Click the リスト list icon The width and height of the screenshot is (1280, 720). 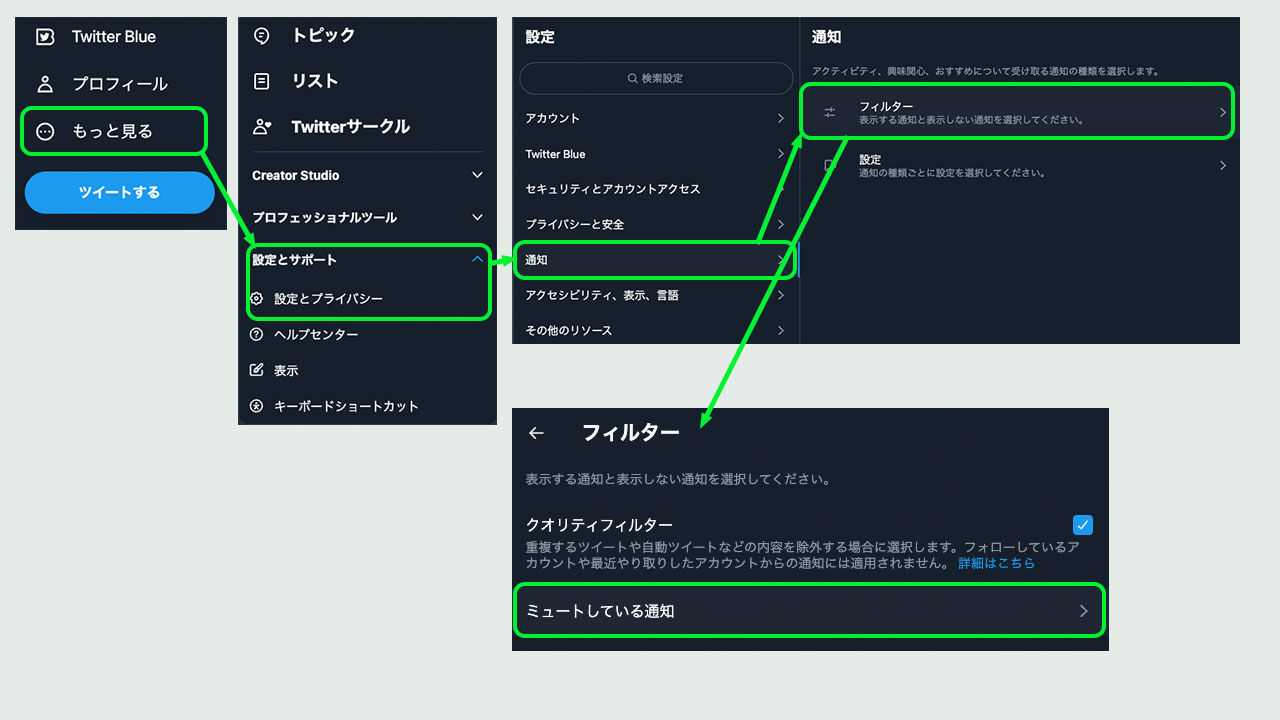(x=262, y=81)
